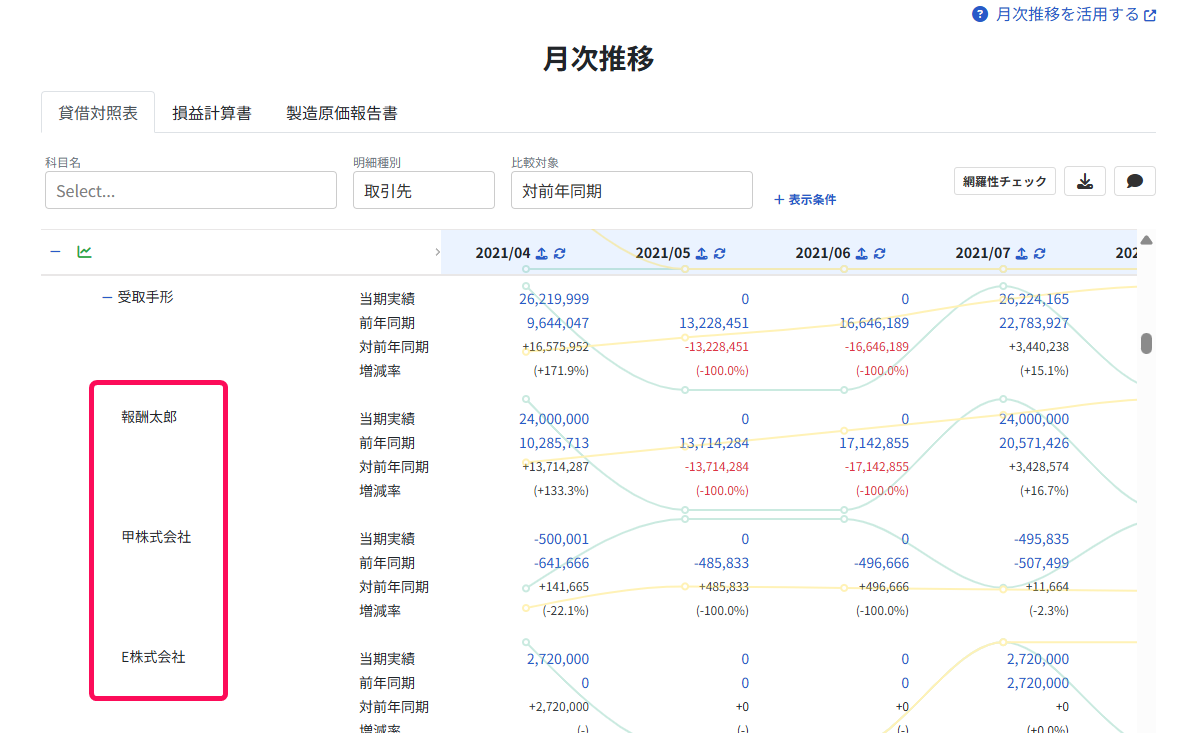Image resolution: width=1197 pixels, height=733 pixels.
Task: Open the 比較対象 dropdown showing 対前年同期
Action: [x=631, y=190]
